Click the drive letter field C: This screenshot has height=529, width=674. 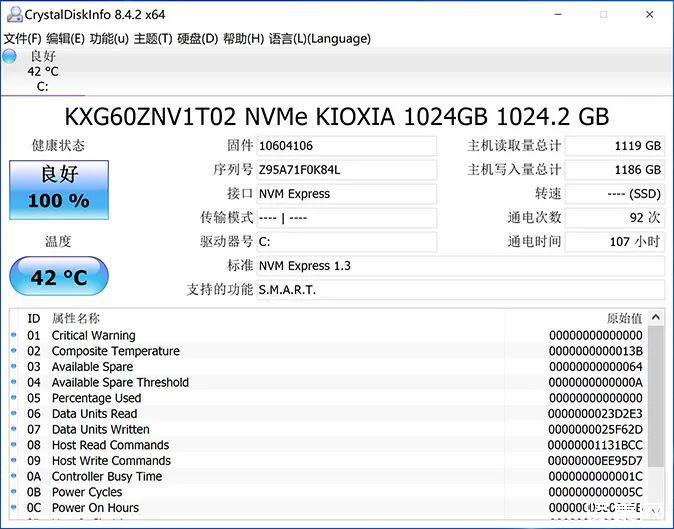click(x=346, y=242)
